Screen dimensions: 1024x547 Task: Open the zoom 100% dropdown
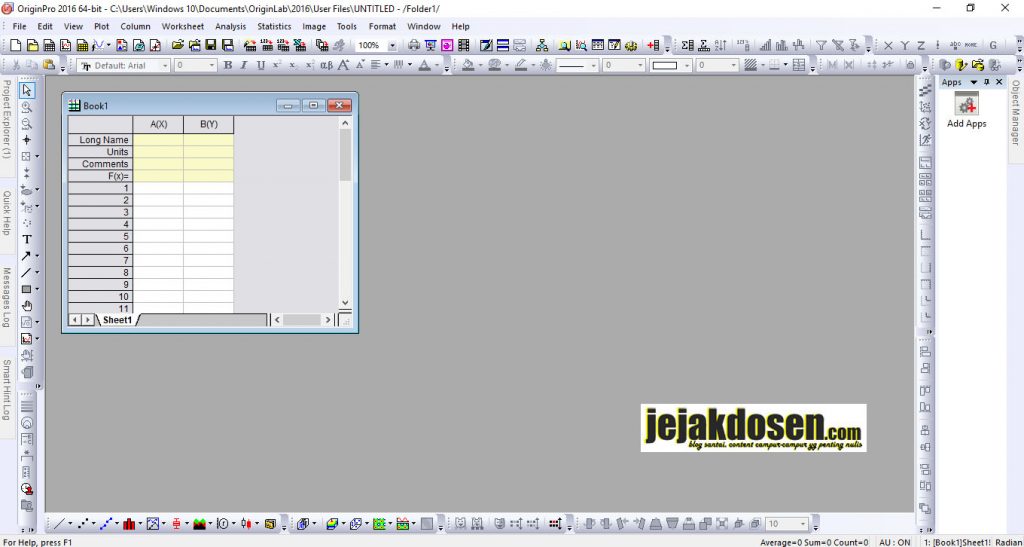(392, 46)
